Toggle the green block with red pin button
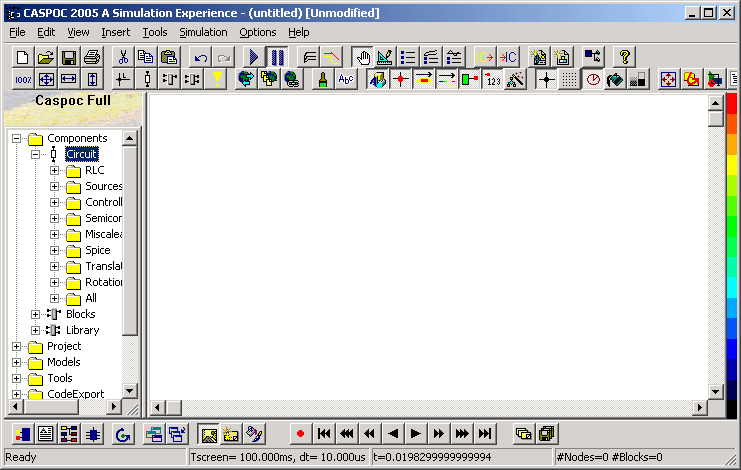 coord(470,79)
